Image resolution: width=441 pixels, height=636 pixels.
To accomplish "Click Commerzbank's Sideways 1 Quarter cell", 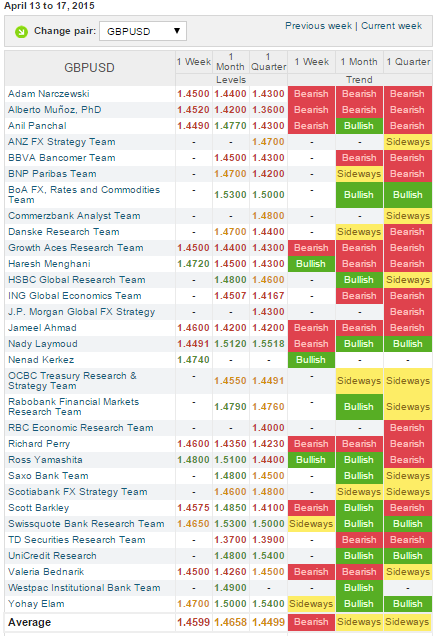I will pos(408,216).
